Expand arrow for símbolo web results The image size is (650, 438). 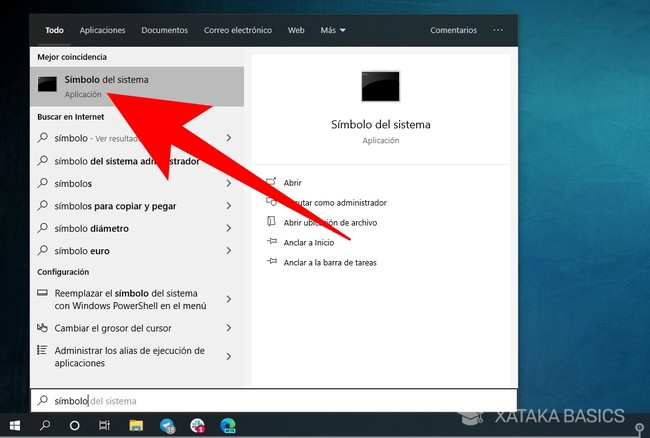228,138
